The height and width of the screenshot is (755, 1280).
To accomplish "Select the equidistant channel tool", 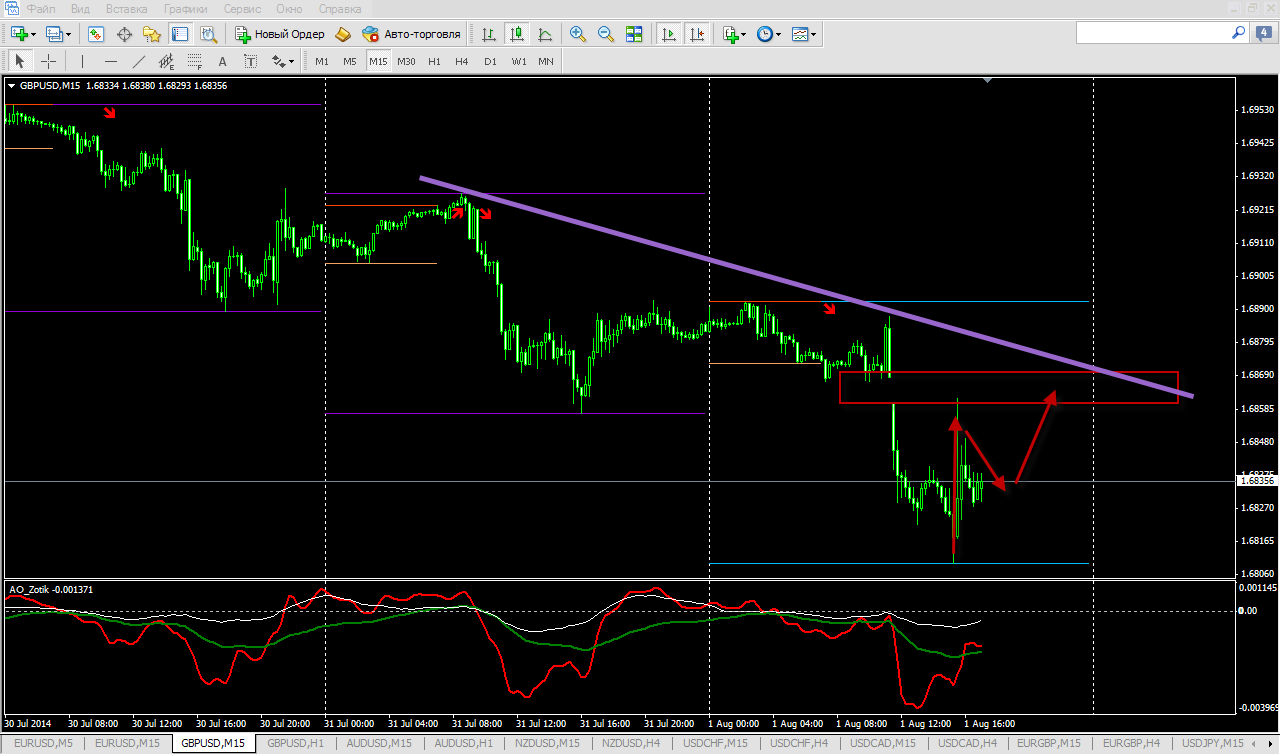I will pos(167,61).
